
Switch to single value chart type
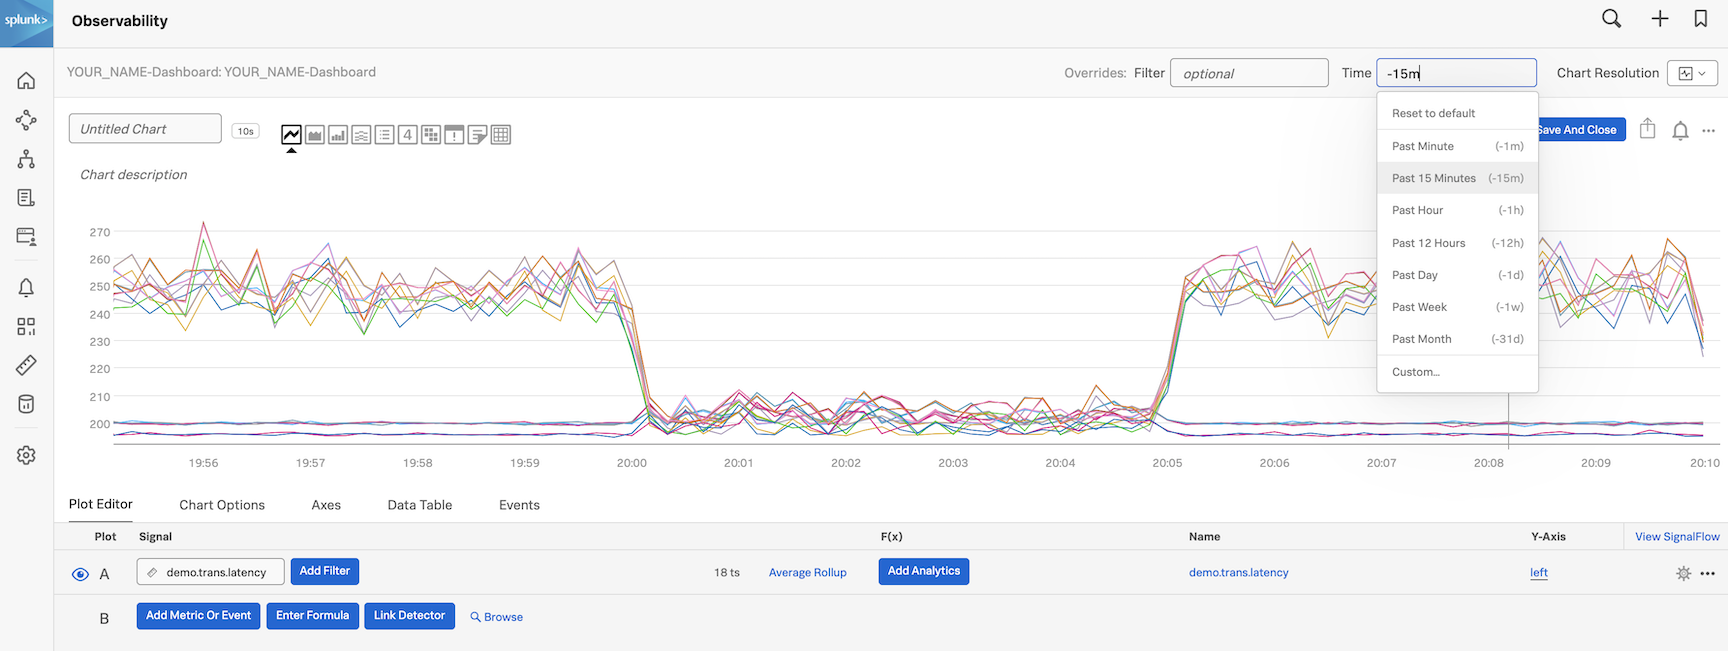408,135
